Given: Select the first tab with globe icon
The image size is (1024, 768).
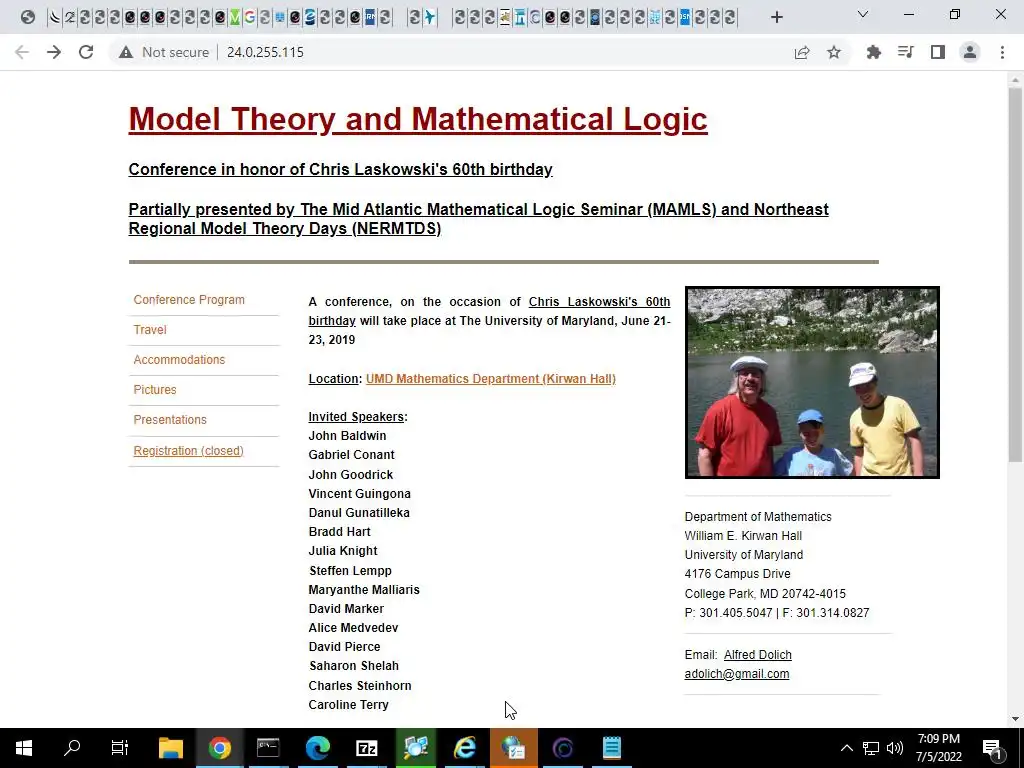Looking at the screenshot, I should coord(27,18).
